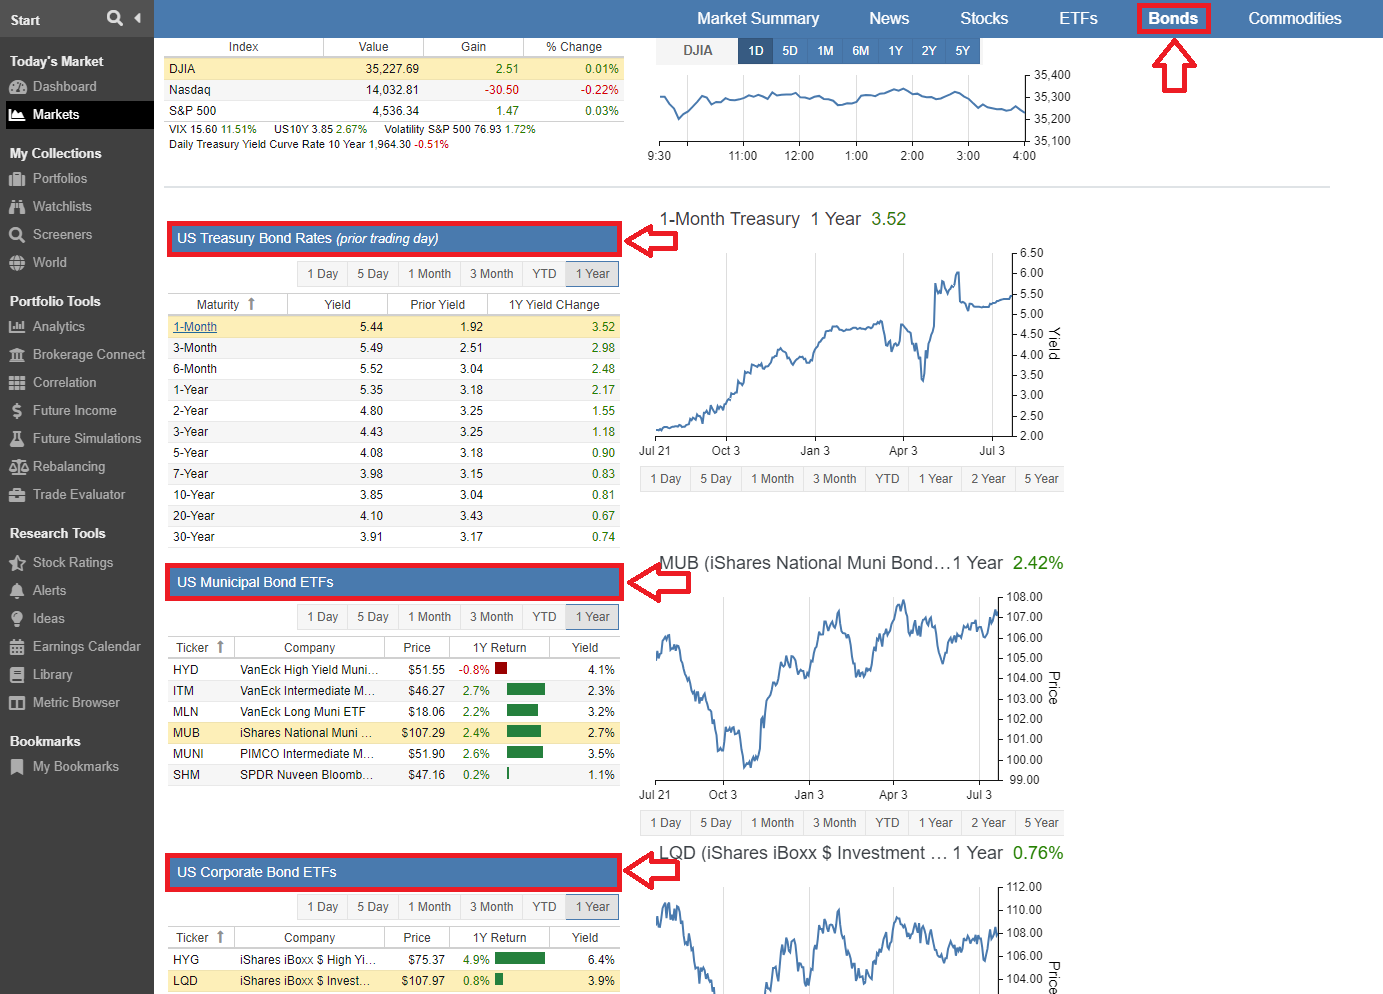Image resolution: width=1383 pixels, height=994 pixels.
Task: Click the LQD ticker row
Action: (x=394, y=981)
